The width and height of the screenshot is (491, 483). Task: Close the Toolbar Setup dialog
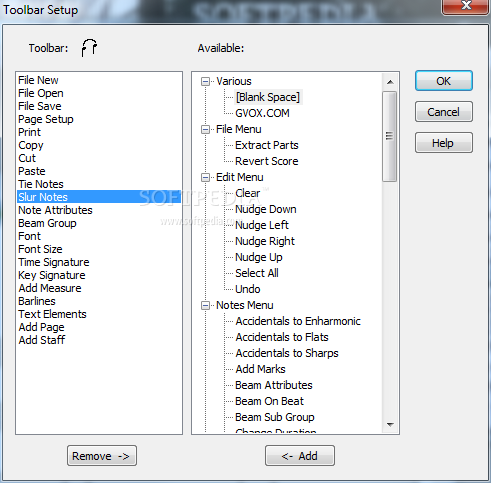465,6
